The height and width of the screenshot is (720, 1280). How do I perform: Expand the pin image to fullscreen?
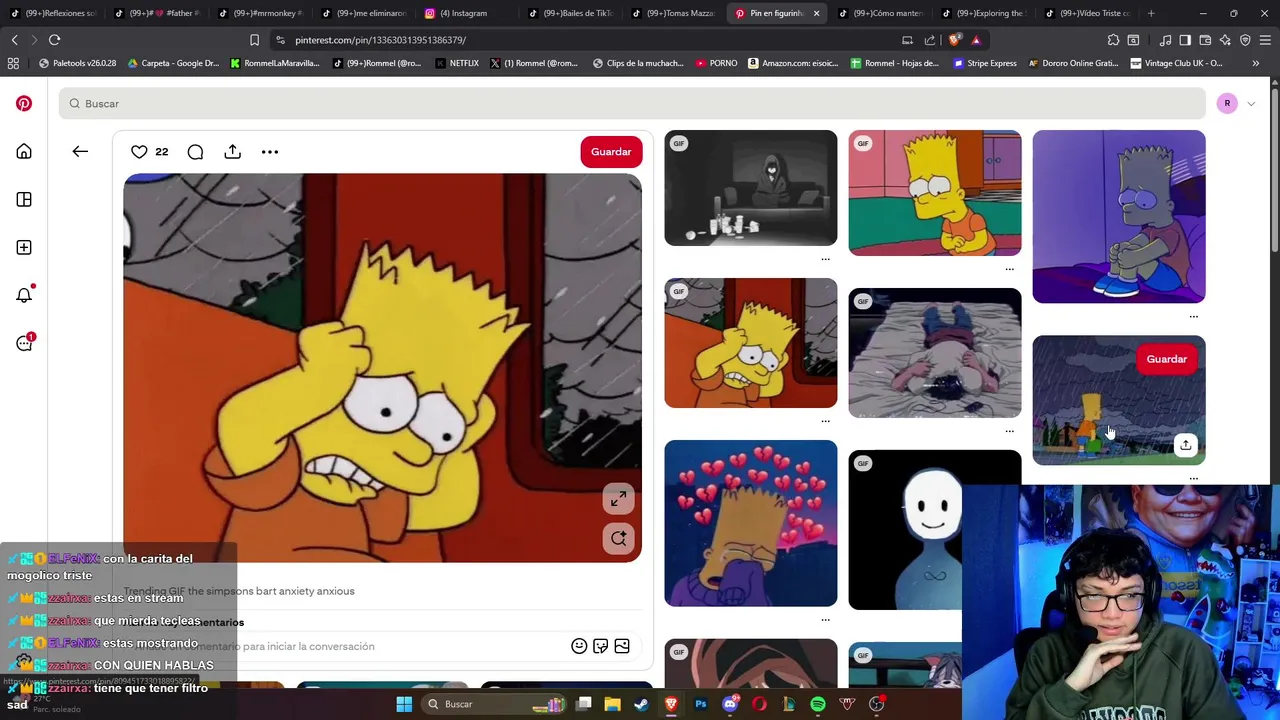tap(618, 499)
